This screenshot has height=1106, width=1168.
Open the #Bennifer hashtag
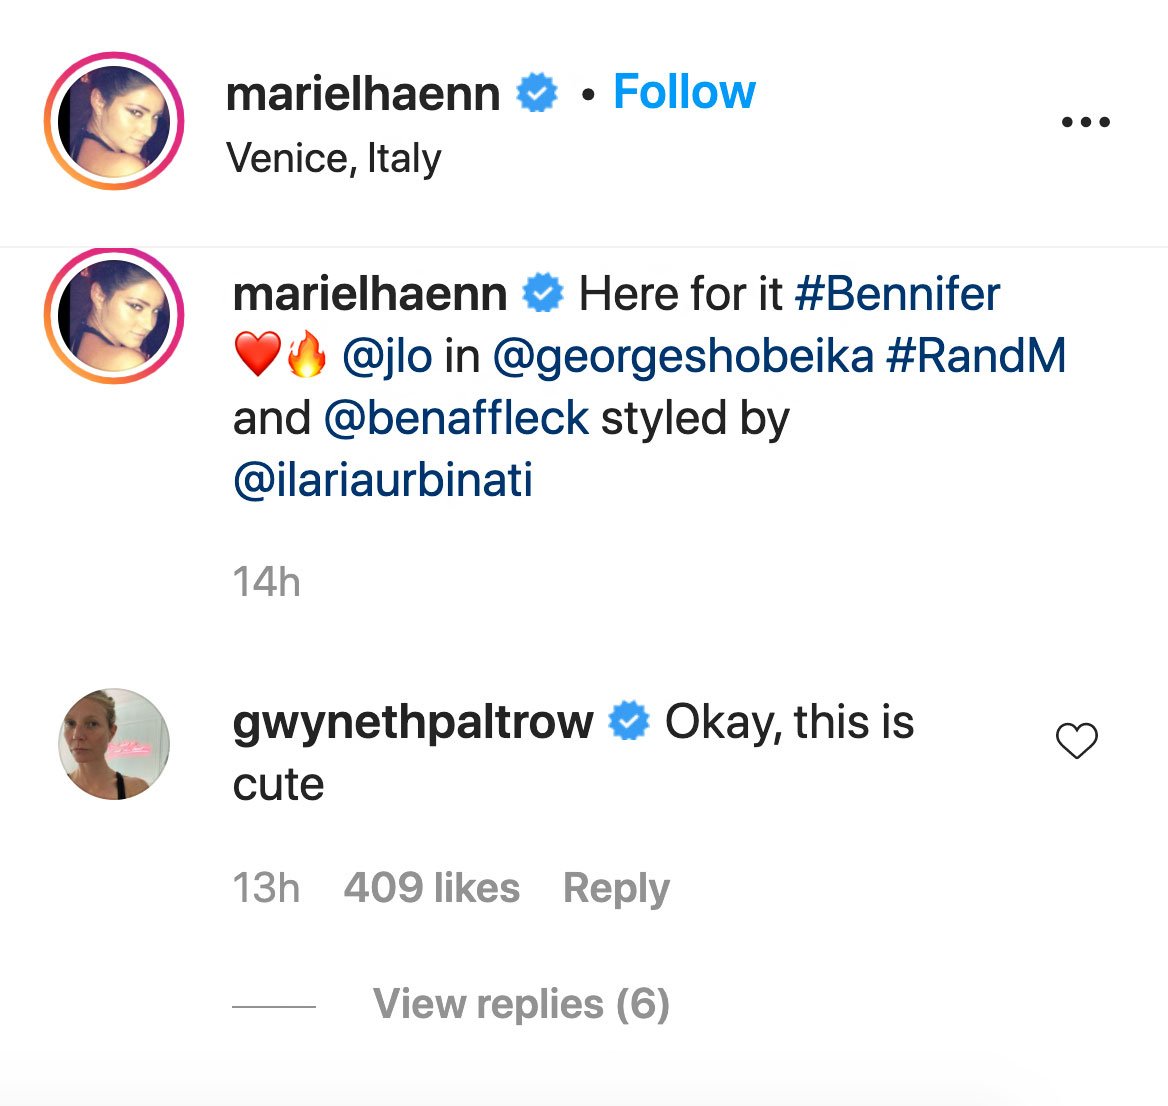pos(897,295)
